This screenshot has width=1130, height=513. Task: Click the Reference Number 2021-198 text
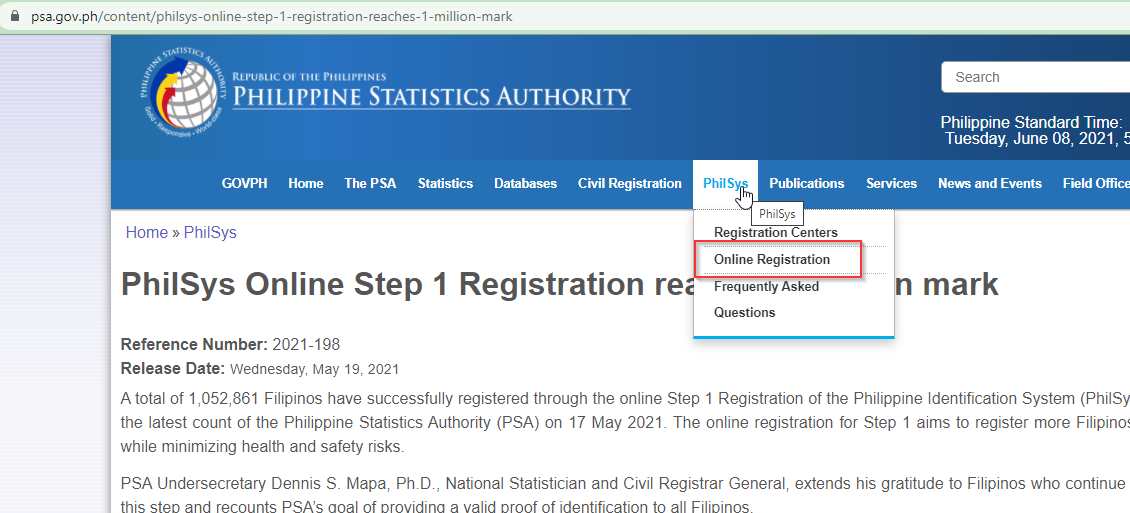click(x=230, y=344)
